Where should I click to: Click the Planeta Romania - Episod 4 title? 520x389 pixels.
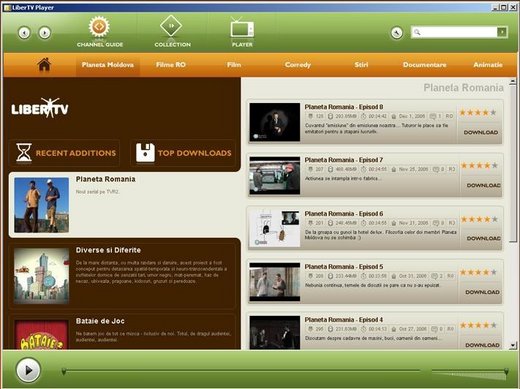point(344,319)
